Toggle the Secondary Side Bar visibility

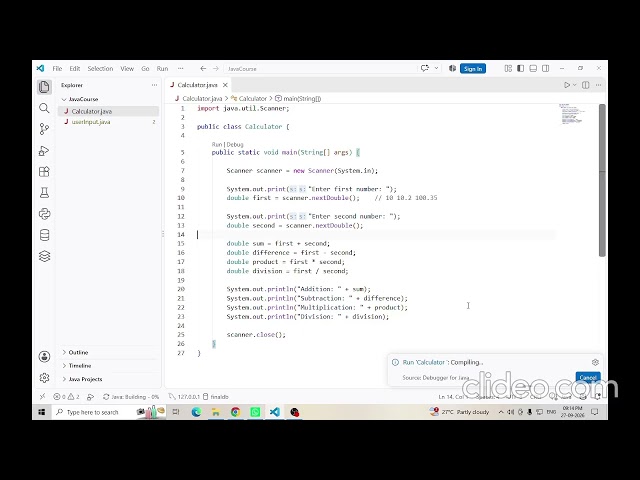tap(545, 69)
